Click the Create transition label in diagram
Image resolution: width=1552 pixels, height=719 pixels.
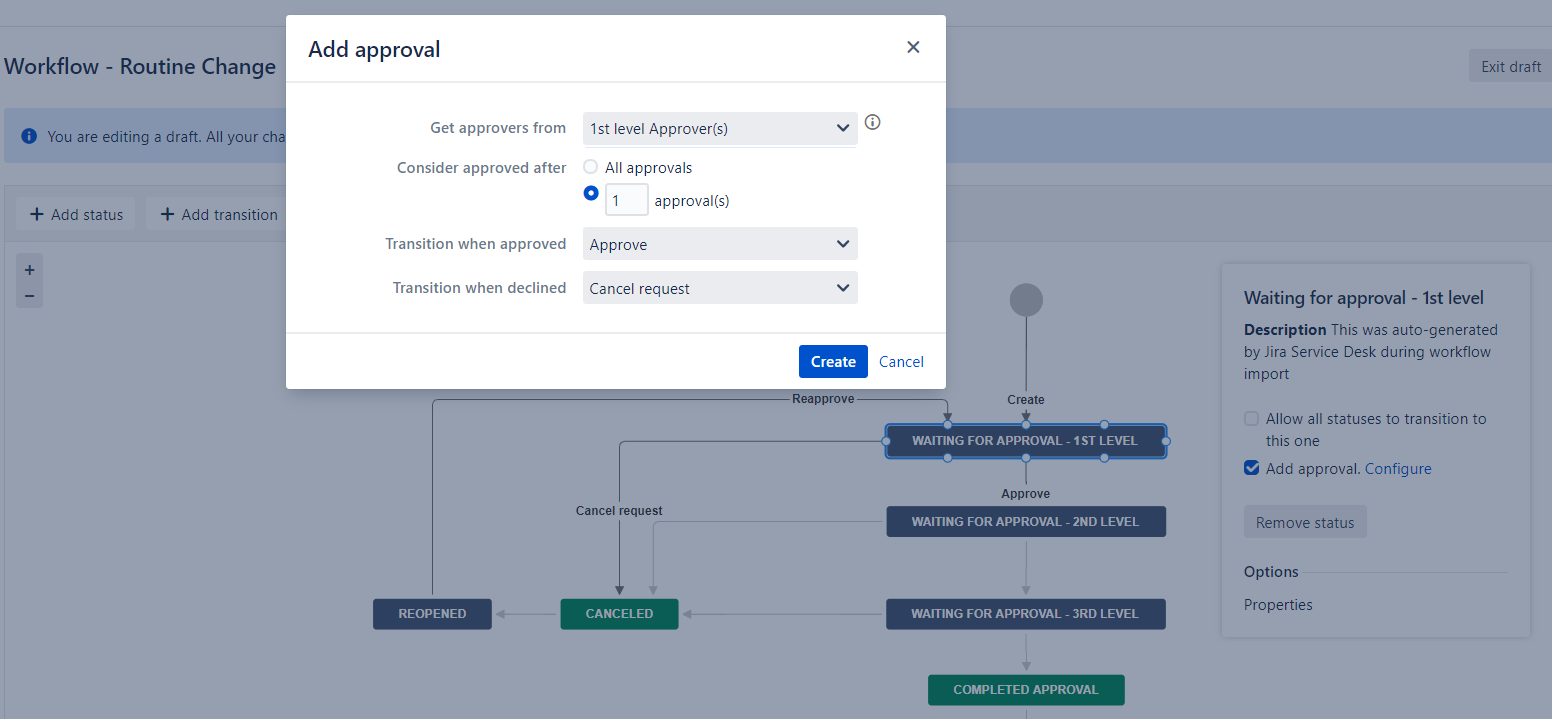coord(1026,399)
